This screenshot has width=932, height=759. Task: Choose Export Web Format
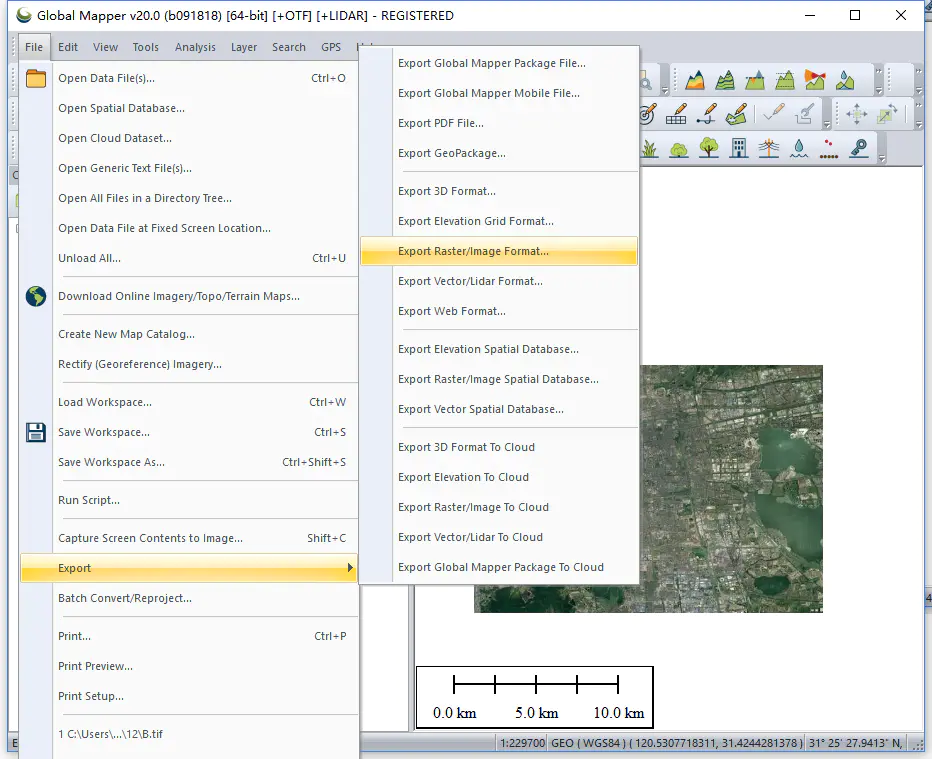[499, 311]
